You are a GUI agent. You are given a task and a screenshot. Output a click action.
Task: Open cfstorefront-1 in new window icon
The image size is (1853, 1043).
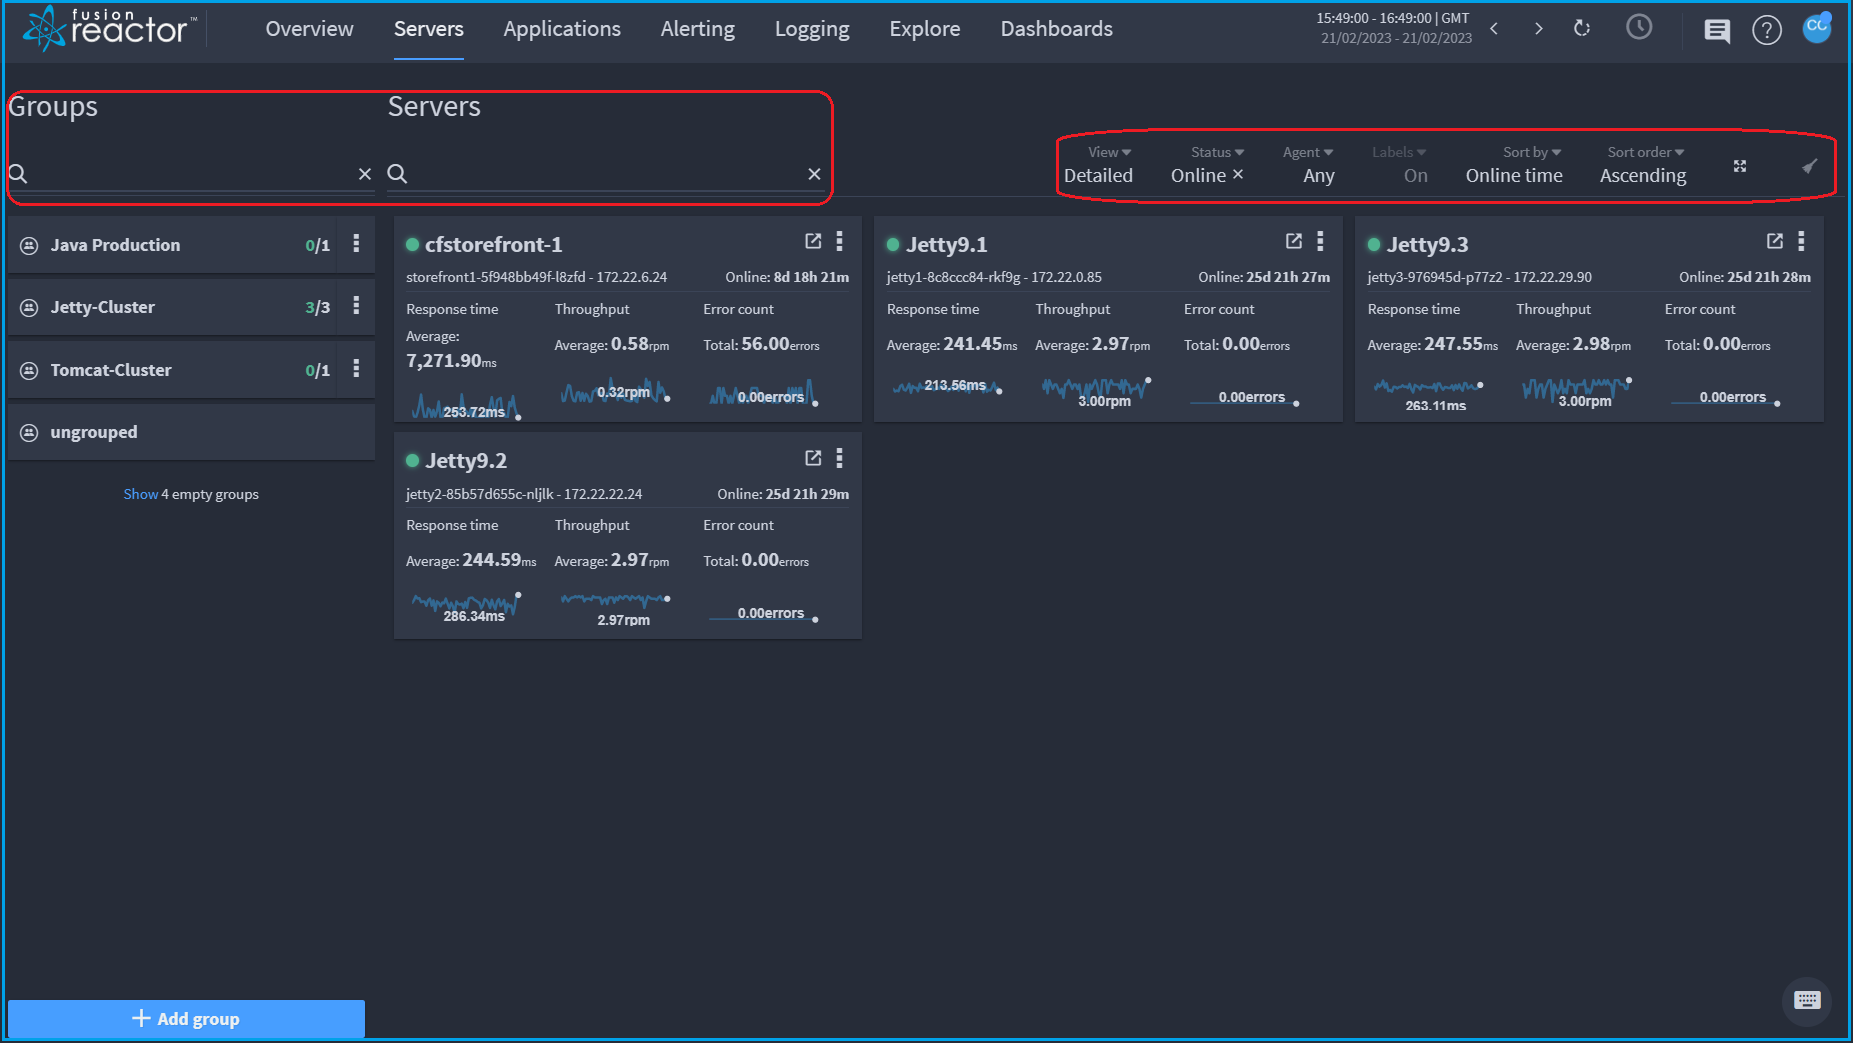click(813, 241)
